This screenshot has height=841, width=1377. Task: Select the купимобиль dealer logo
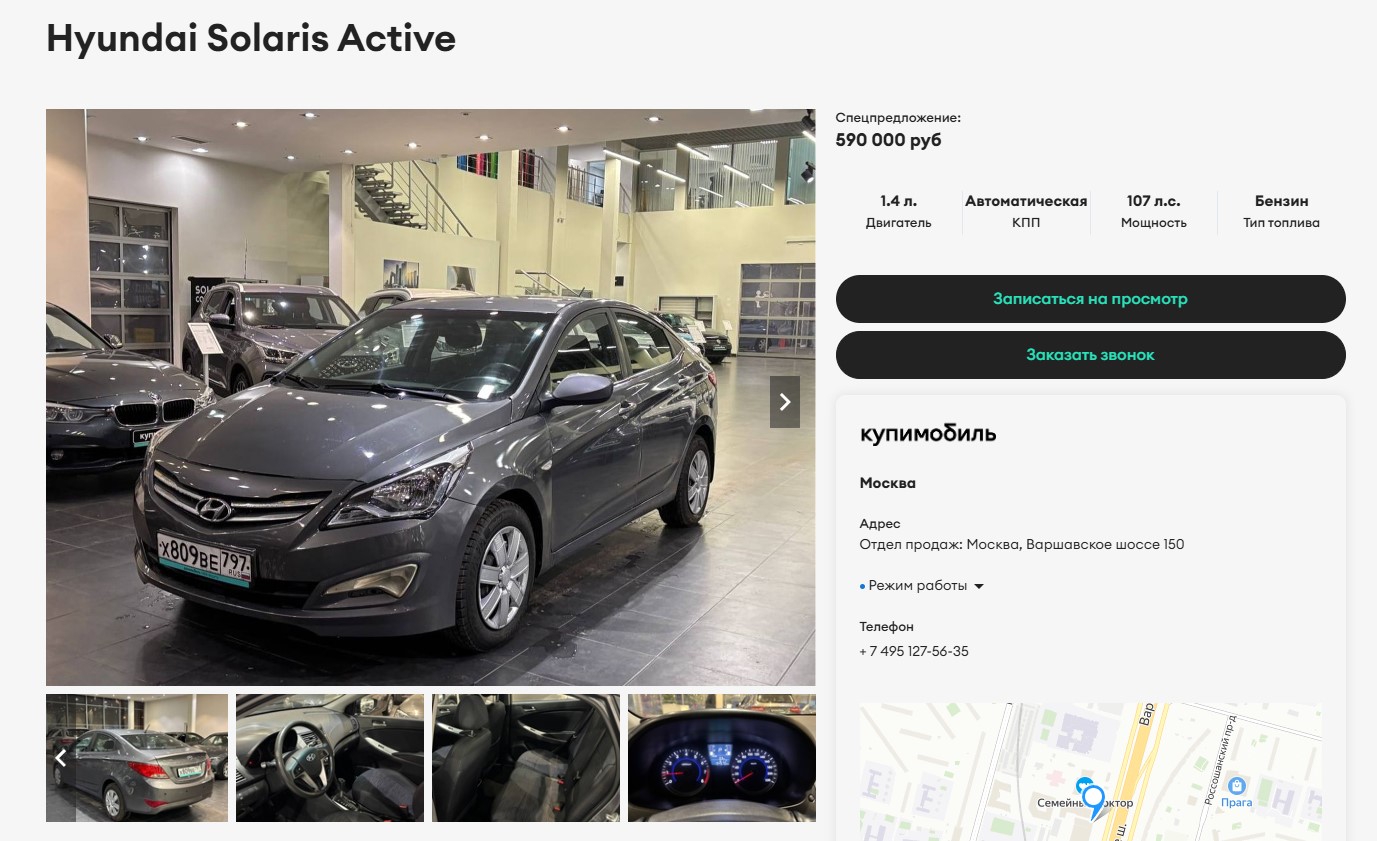click(928, 434)
